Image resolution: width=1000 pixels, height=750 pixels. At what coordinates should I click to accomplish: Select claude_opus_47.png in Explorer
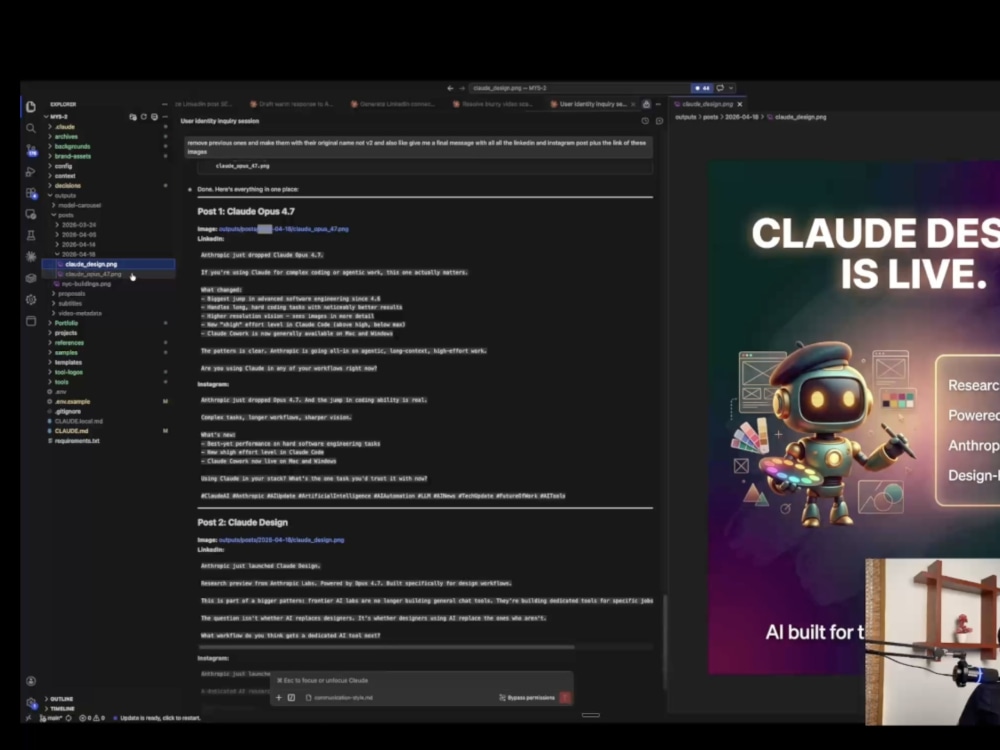pos(108,274)
